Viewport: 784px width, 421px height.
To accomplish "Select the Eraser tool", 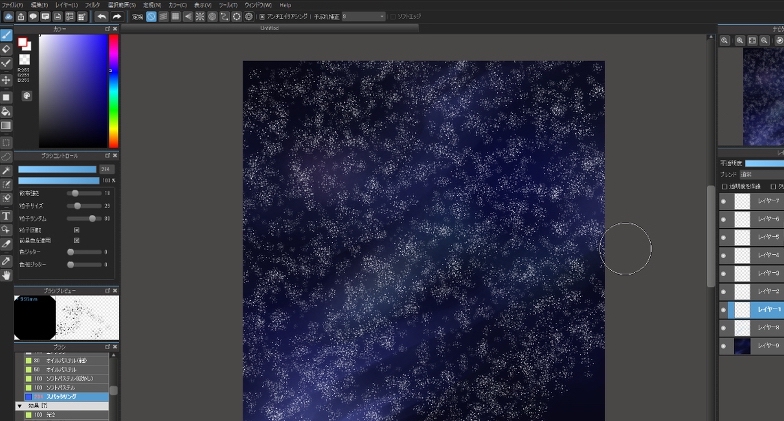I will coord(6,48).
